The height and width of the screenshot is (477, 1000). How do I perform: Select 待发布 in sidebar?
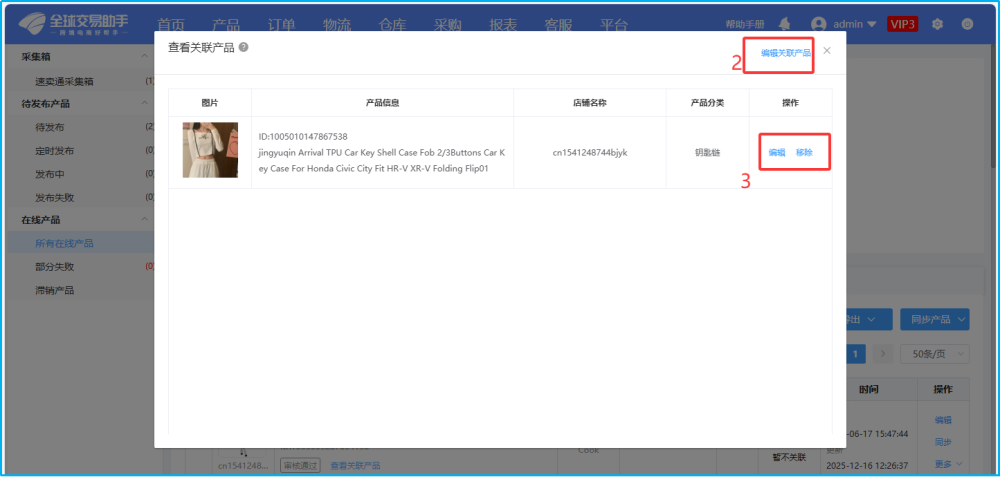pos(50,127)
